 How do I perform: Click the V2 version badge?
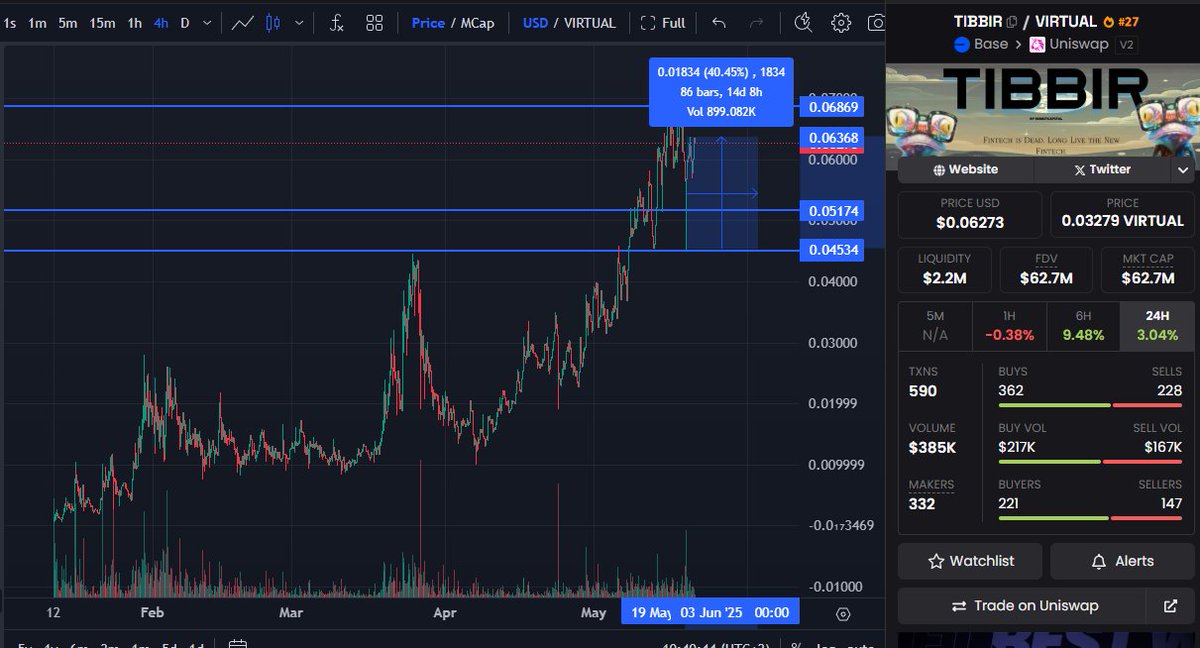[1125, 44]
